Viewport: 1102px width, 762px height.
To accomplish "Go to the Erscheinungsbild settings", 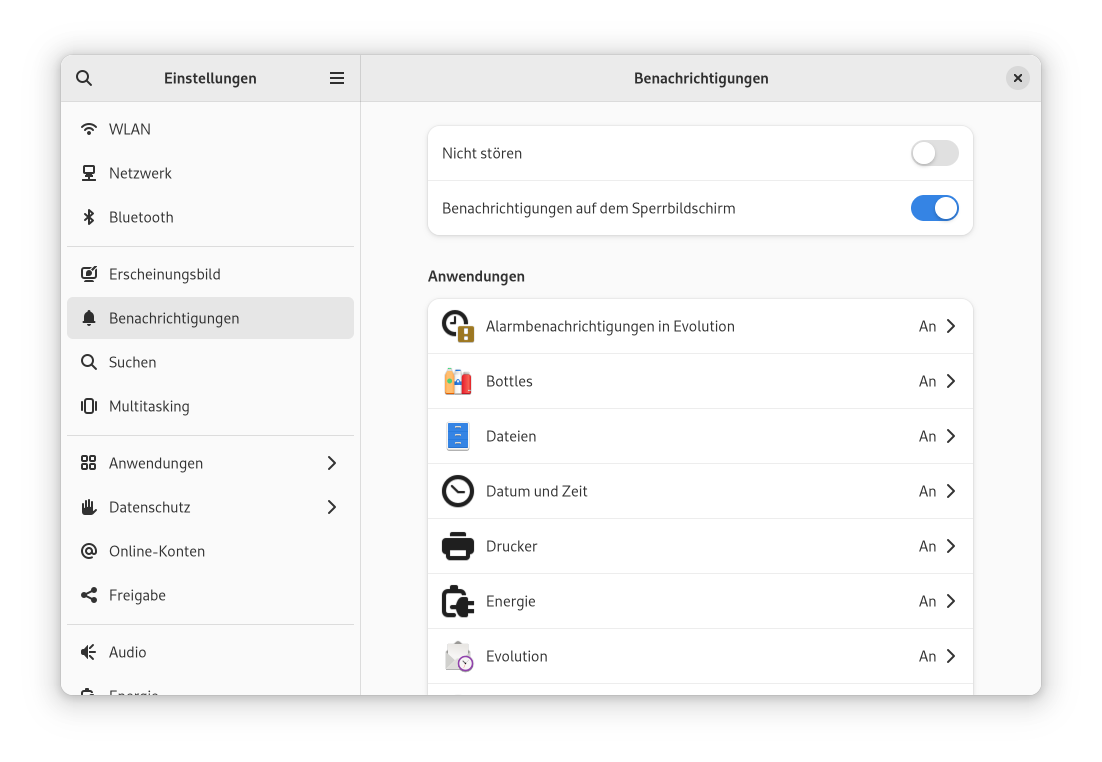I will pos(165,274).
